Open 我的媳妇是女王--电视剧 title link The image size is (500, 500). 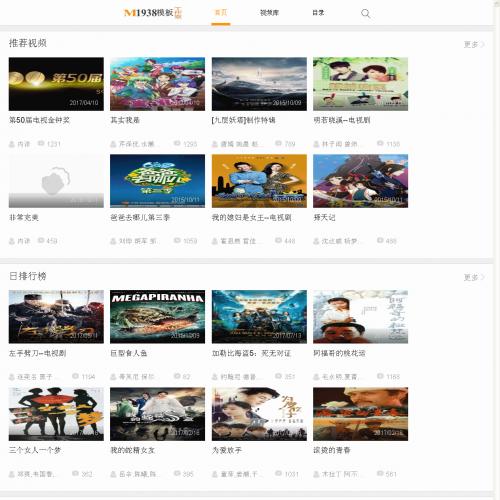[x=252, y=218]
